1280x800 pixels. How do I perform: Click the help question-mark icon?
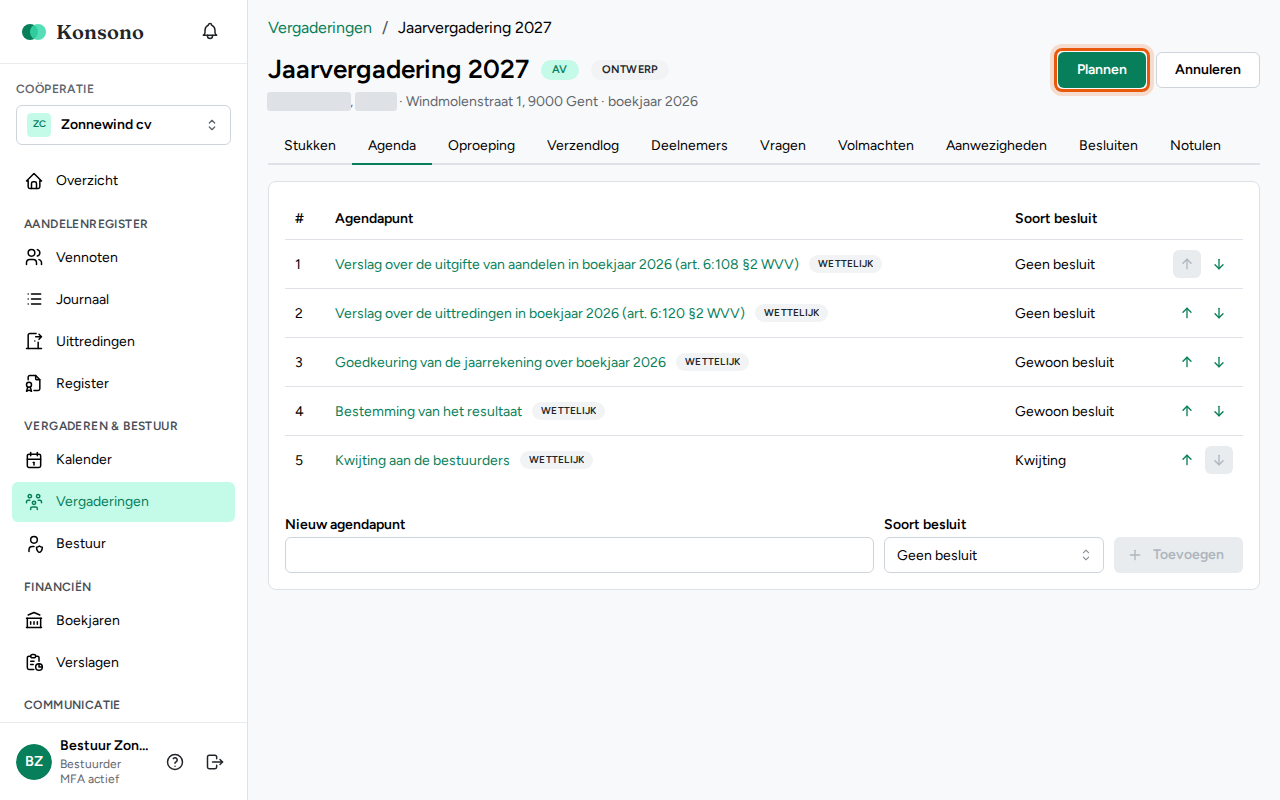(175, 762)
